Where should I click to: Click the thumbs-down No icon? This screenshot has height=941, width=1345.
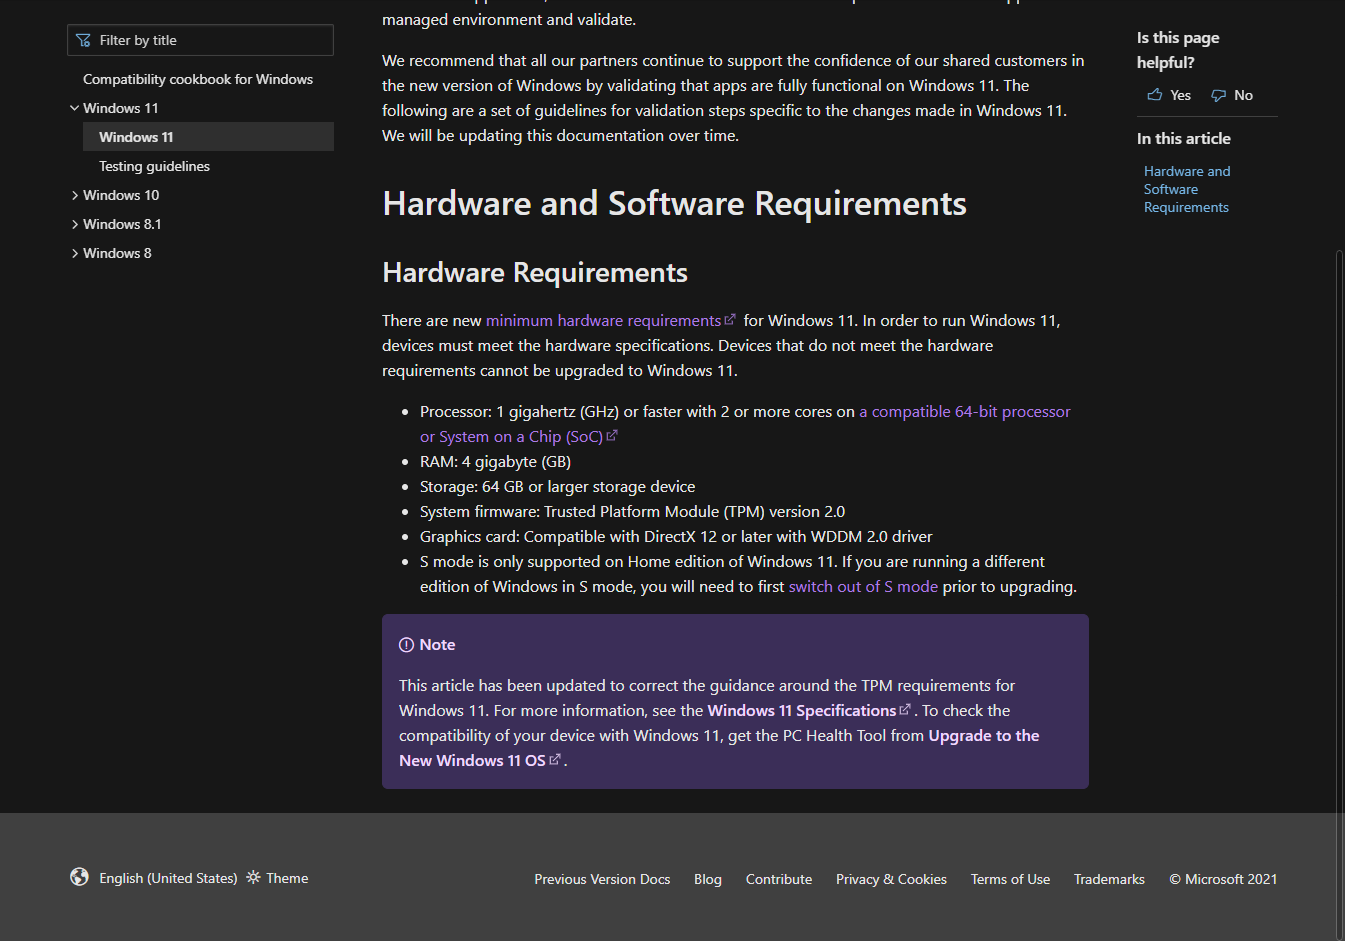click(1218, 95)
